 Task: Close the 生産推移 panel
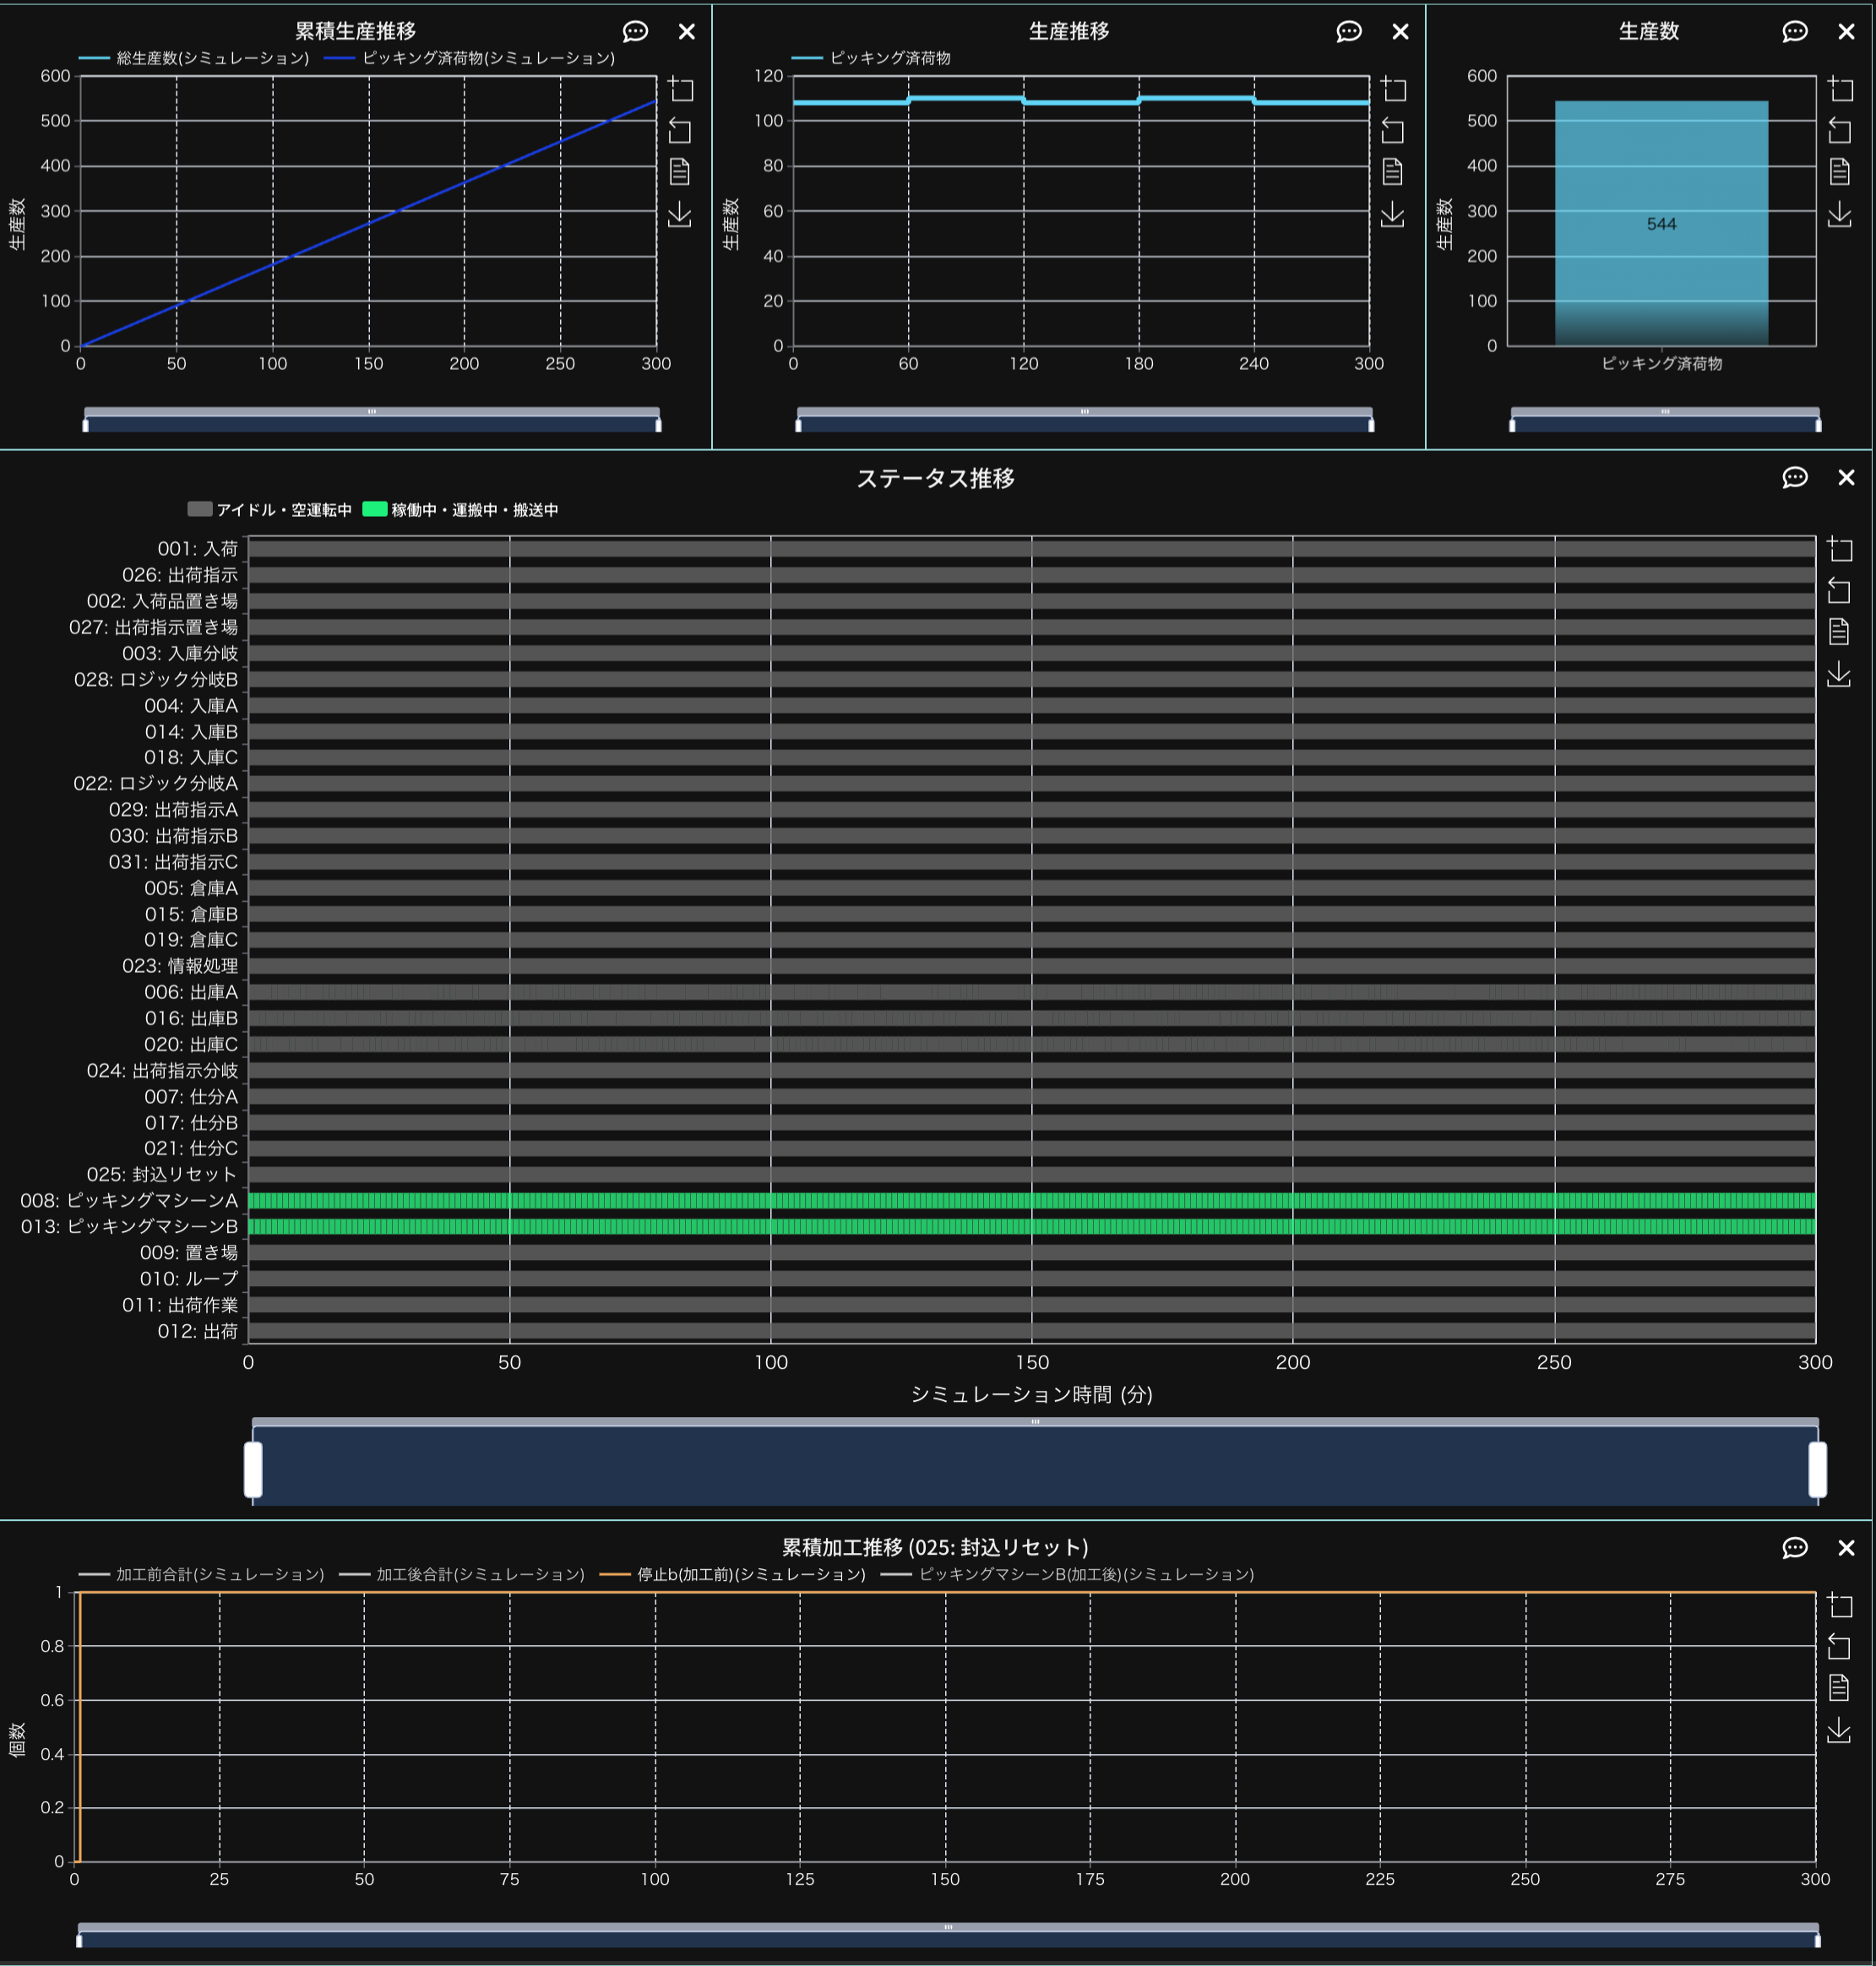click(x=1400, y=32)
